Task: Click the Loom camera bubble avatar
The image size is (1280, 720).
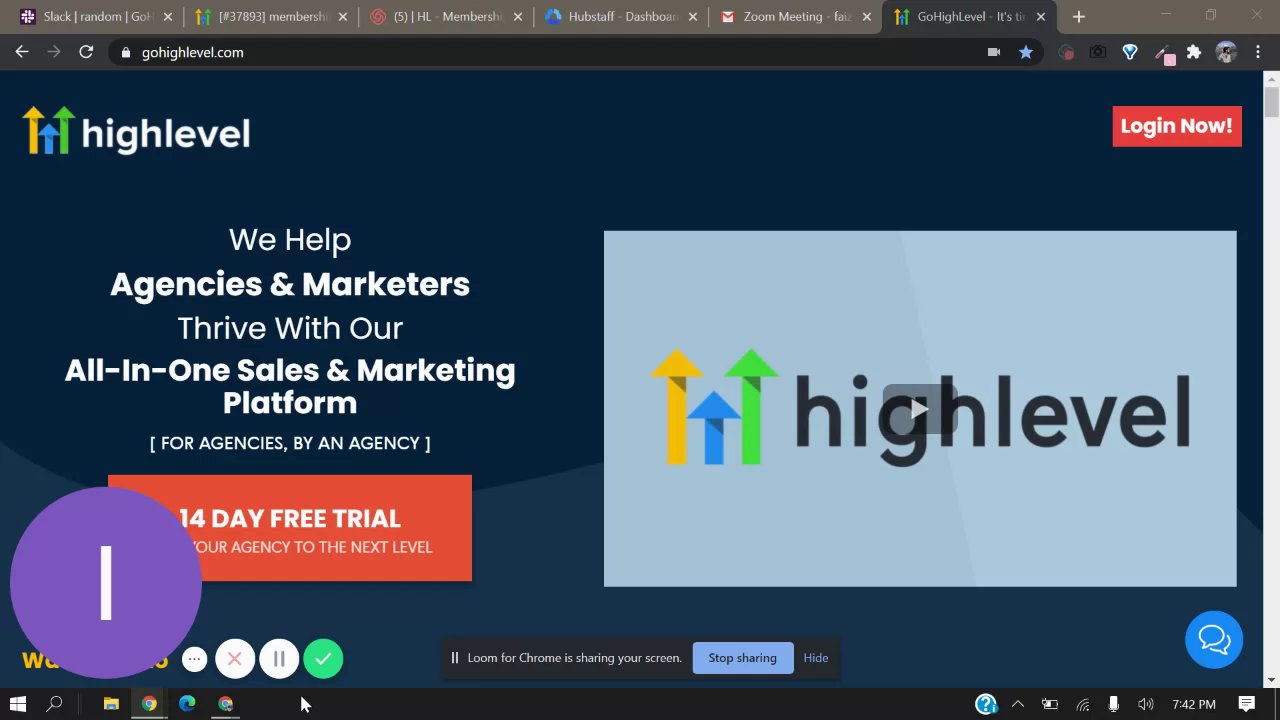Action: [x=105, y=583]
